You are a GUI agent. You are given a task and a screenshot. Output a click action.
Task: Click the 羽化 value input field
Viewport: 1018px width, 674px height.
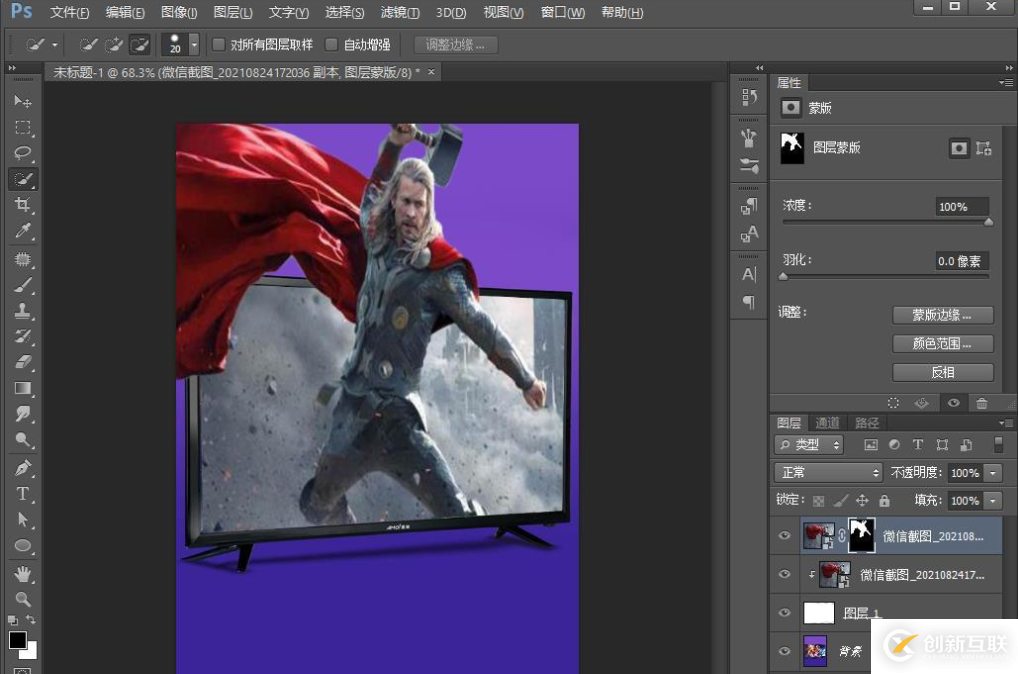click(x=961, y=261)
